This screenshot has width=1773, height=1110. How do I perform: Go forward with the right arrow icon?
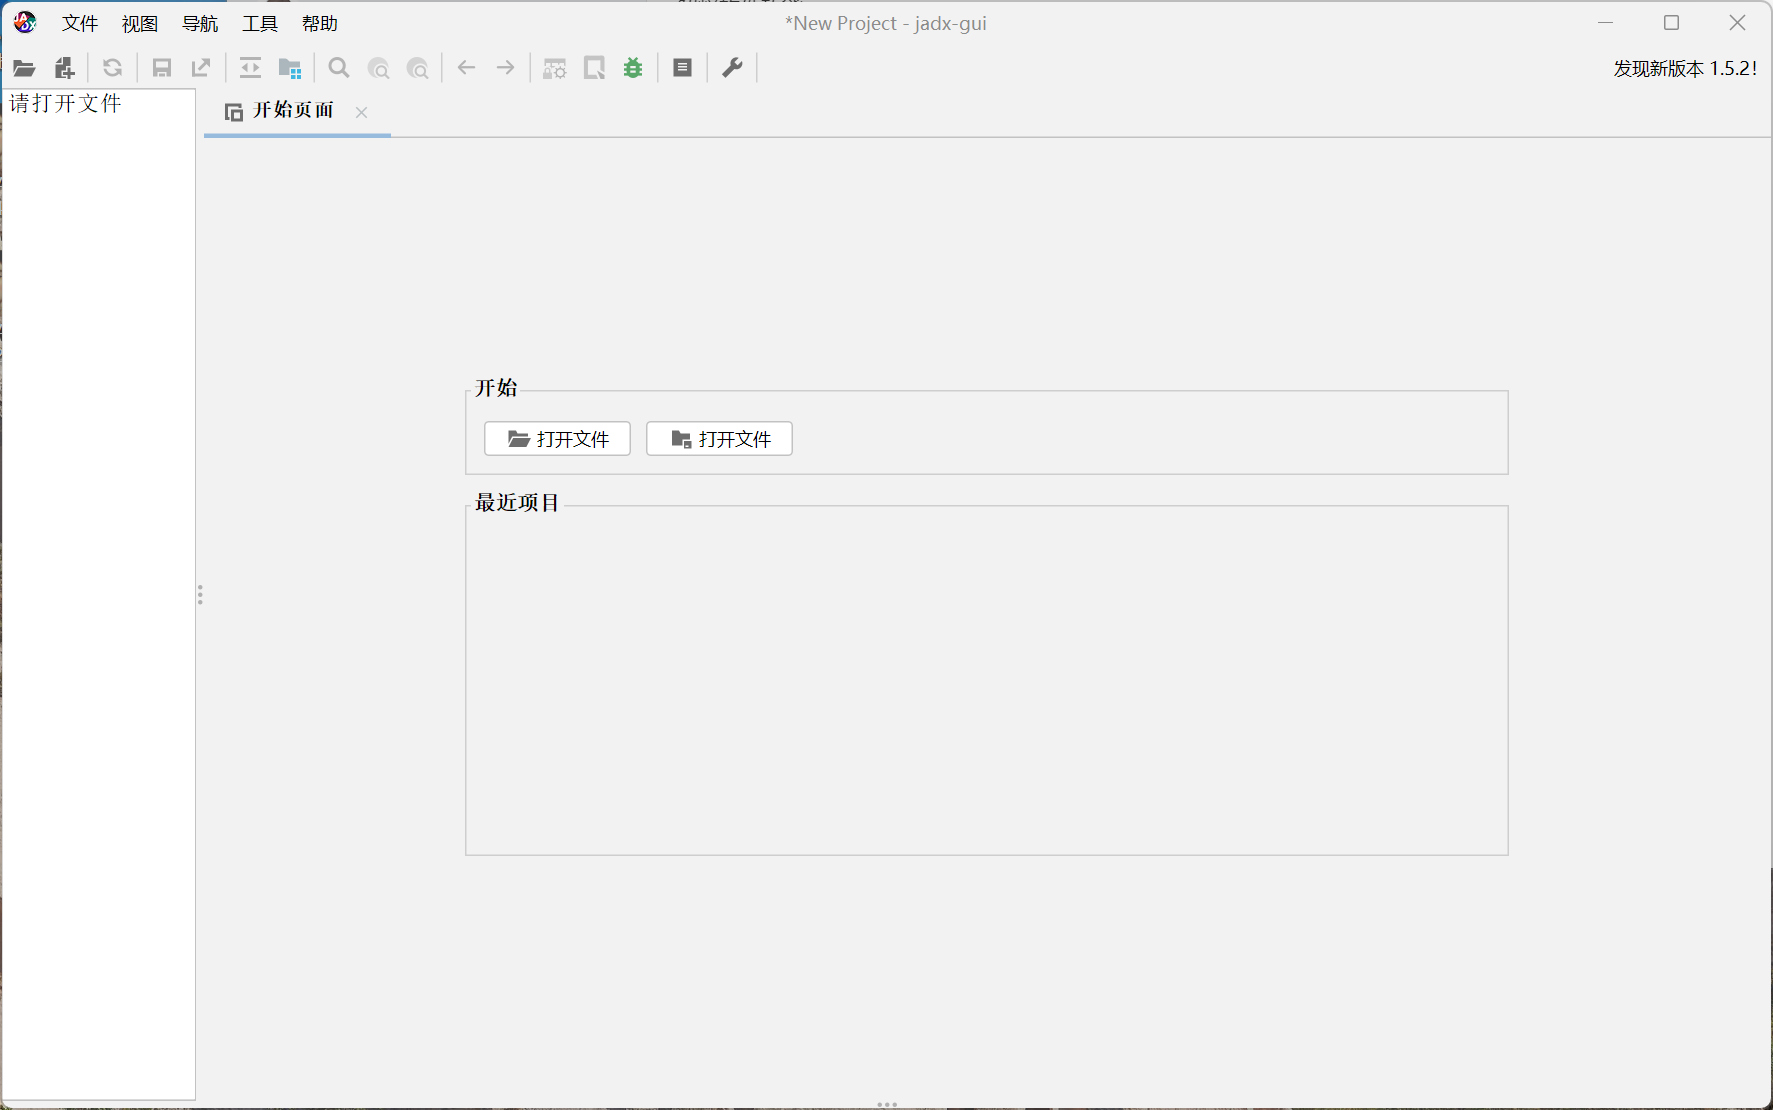pos(506,68)
